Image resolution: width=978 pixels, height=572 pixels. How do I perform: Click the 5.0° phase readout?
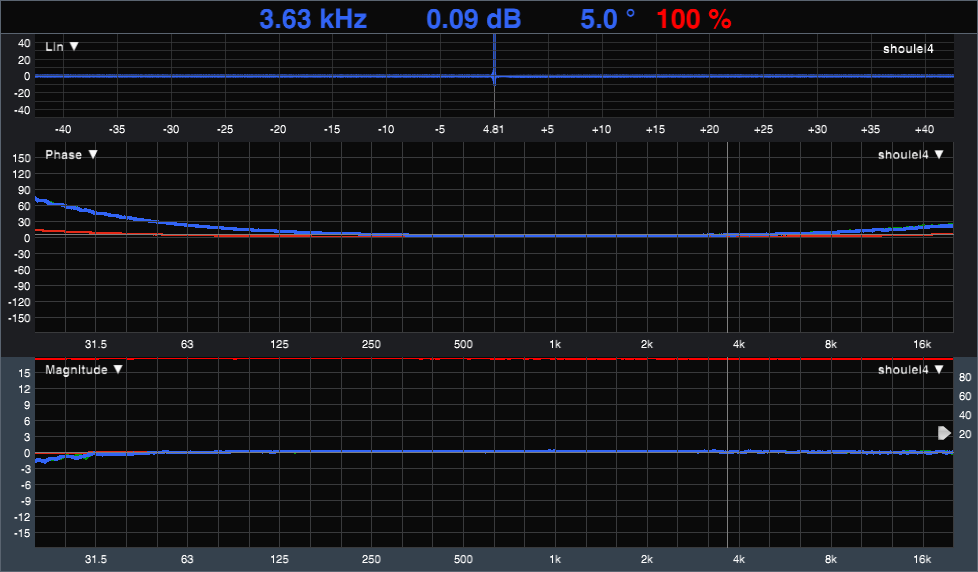[x=608, y=18]
